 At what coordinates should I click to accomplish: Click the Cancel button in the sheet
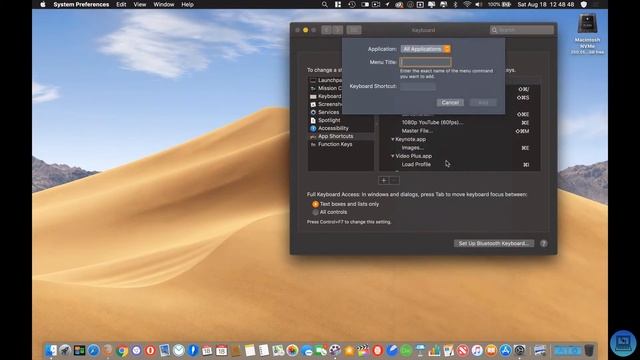click(450, 102)
